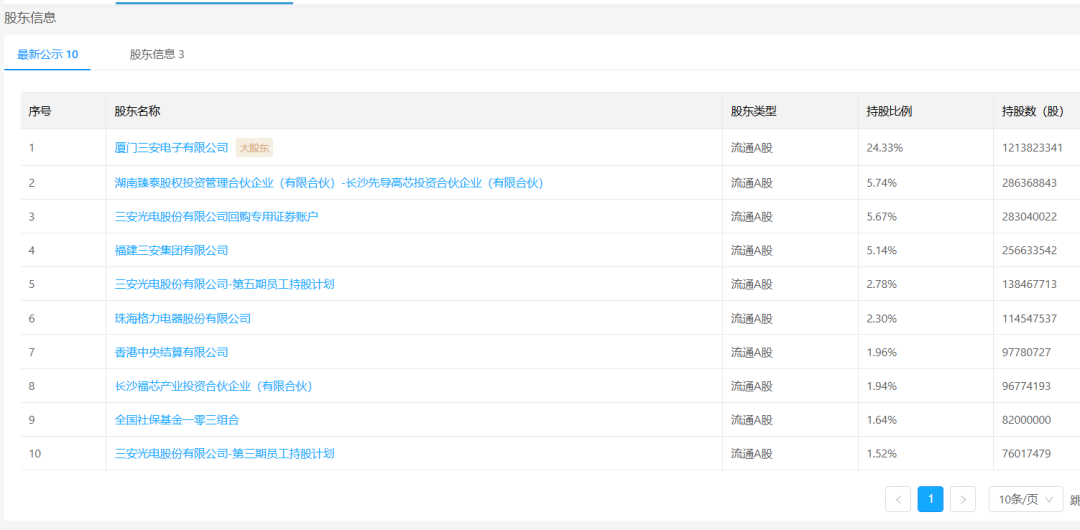Viewport: 1080px width, 530px height.
Task: Open the 福建三安集团有限公司 link
Action: point(171,250)
